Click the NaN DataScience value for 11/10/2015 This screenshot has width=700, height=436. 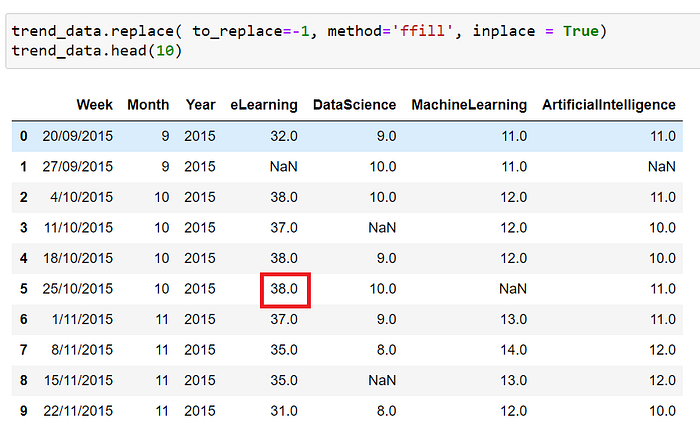pos(382,228)
